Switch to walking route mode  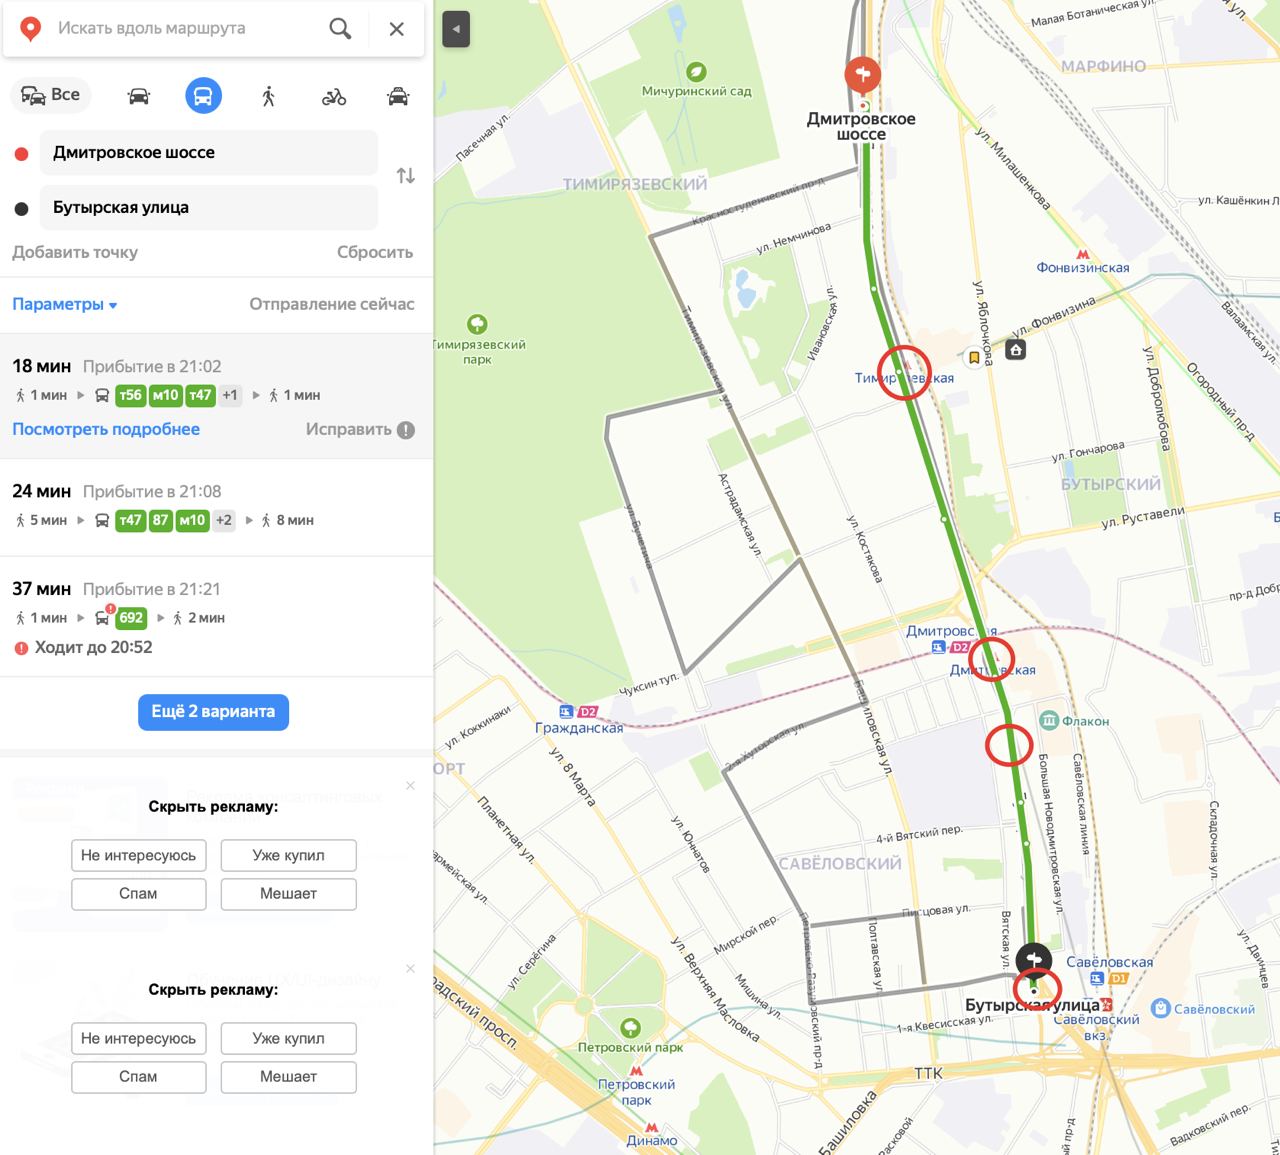point(268,96)
